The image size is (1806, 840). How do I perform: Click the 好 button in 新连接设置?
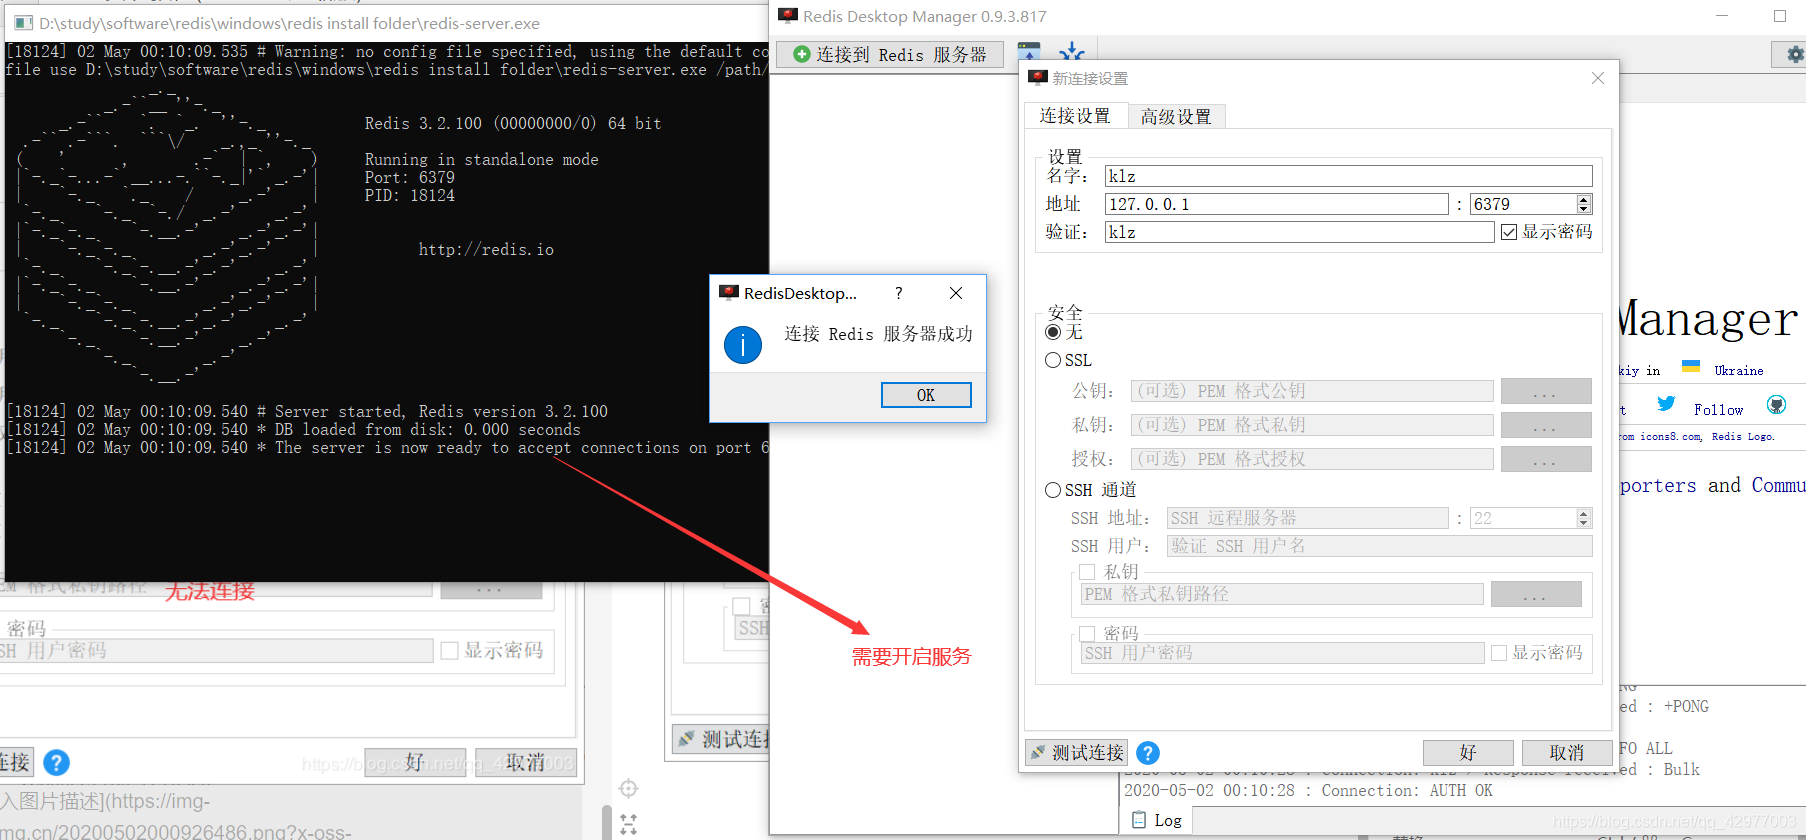click(1468, 753)
